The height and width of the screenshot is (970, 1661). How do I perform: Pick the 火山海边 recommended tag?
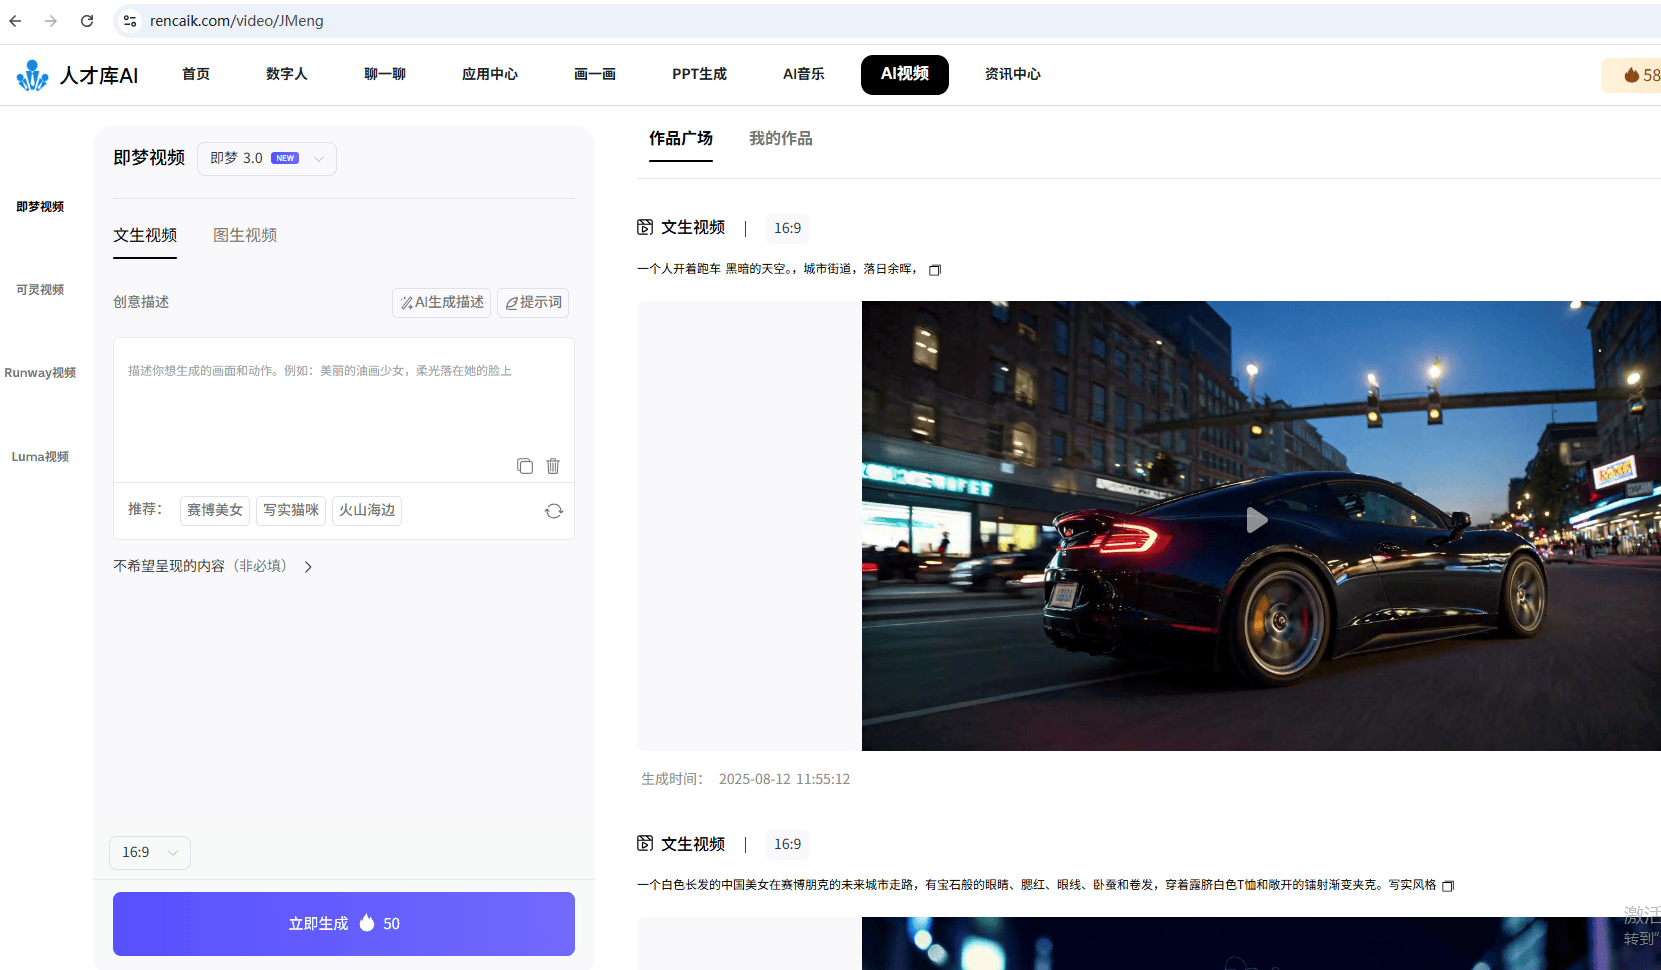point(367,510)
